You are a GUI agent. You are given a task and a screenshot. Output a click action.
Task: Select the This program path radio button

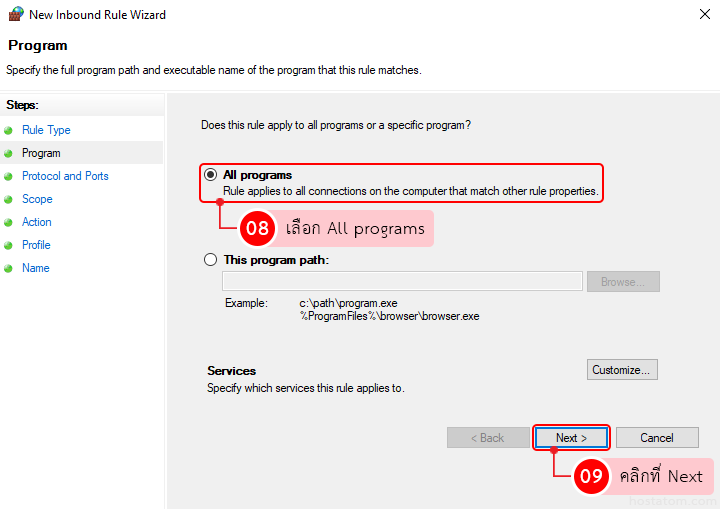tap(210, 260)
